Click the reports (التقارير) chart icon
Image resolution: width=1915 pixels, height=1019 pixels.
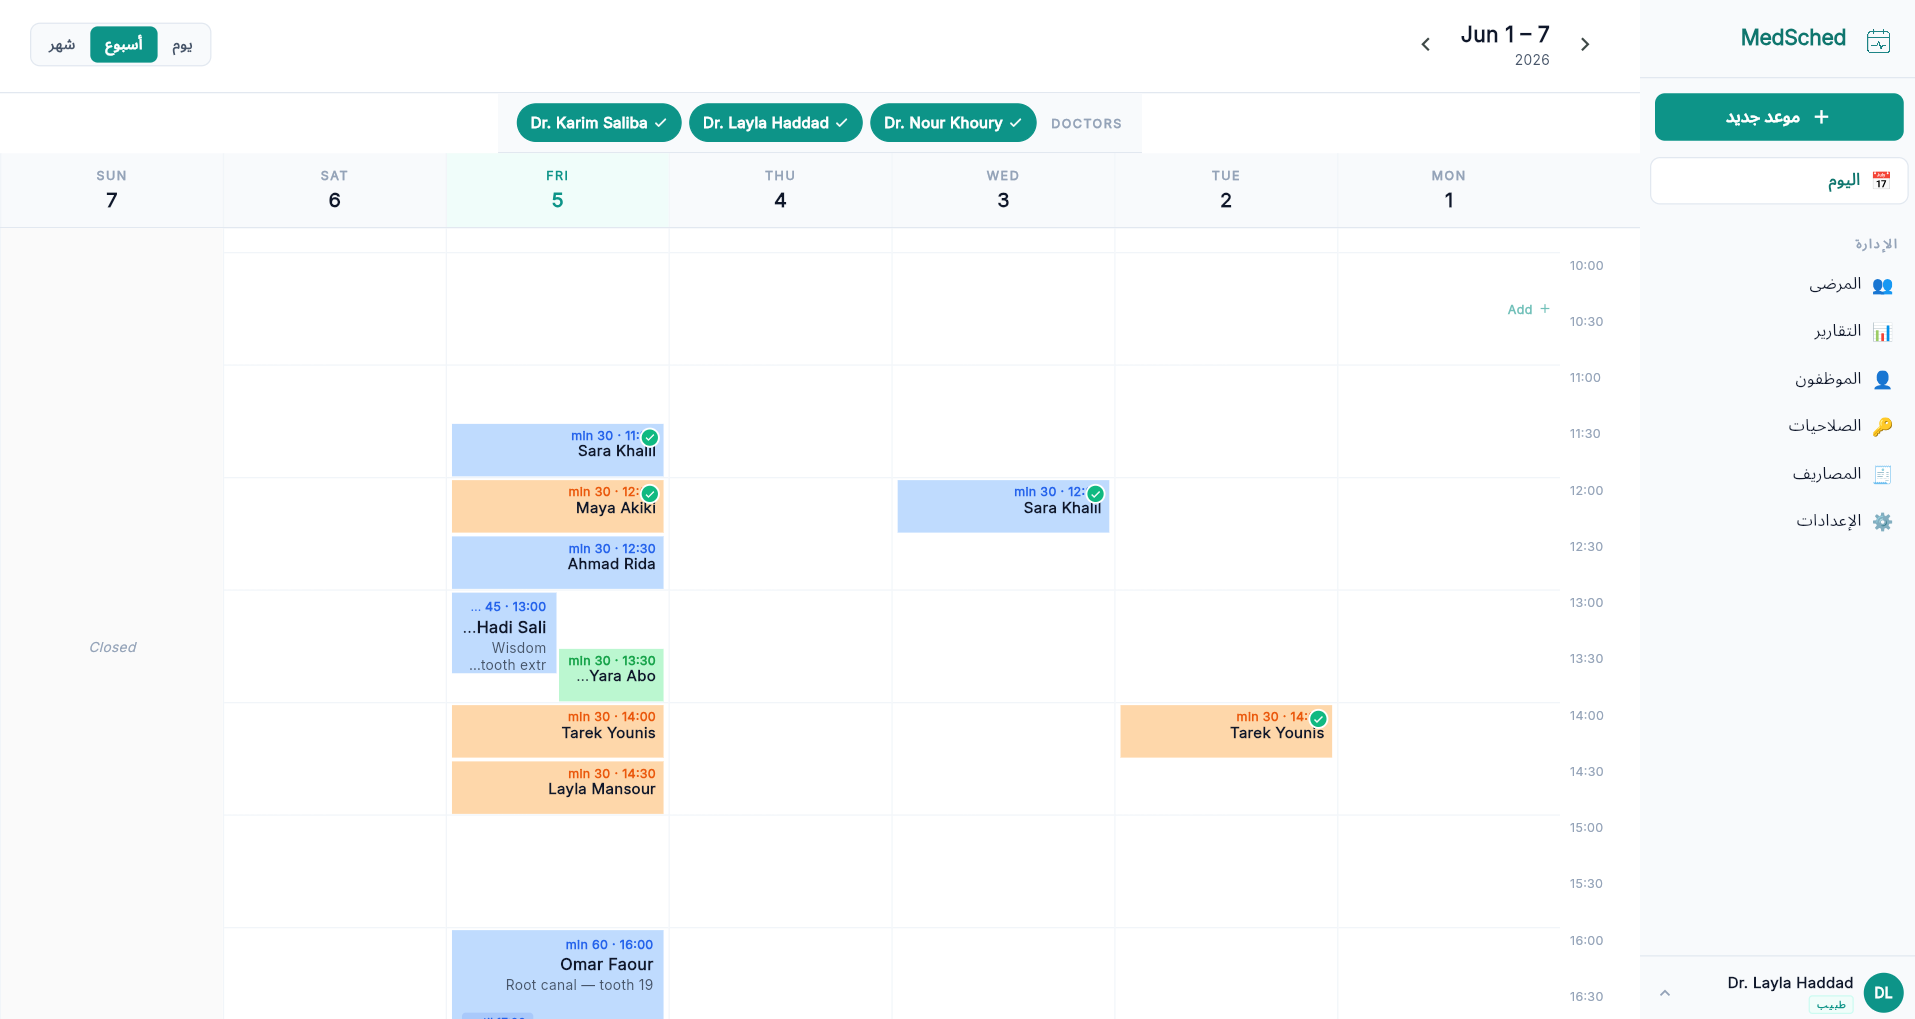[x=1882, y=332]
